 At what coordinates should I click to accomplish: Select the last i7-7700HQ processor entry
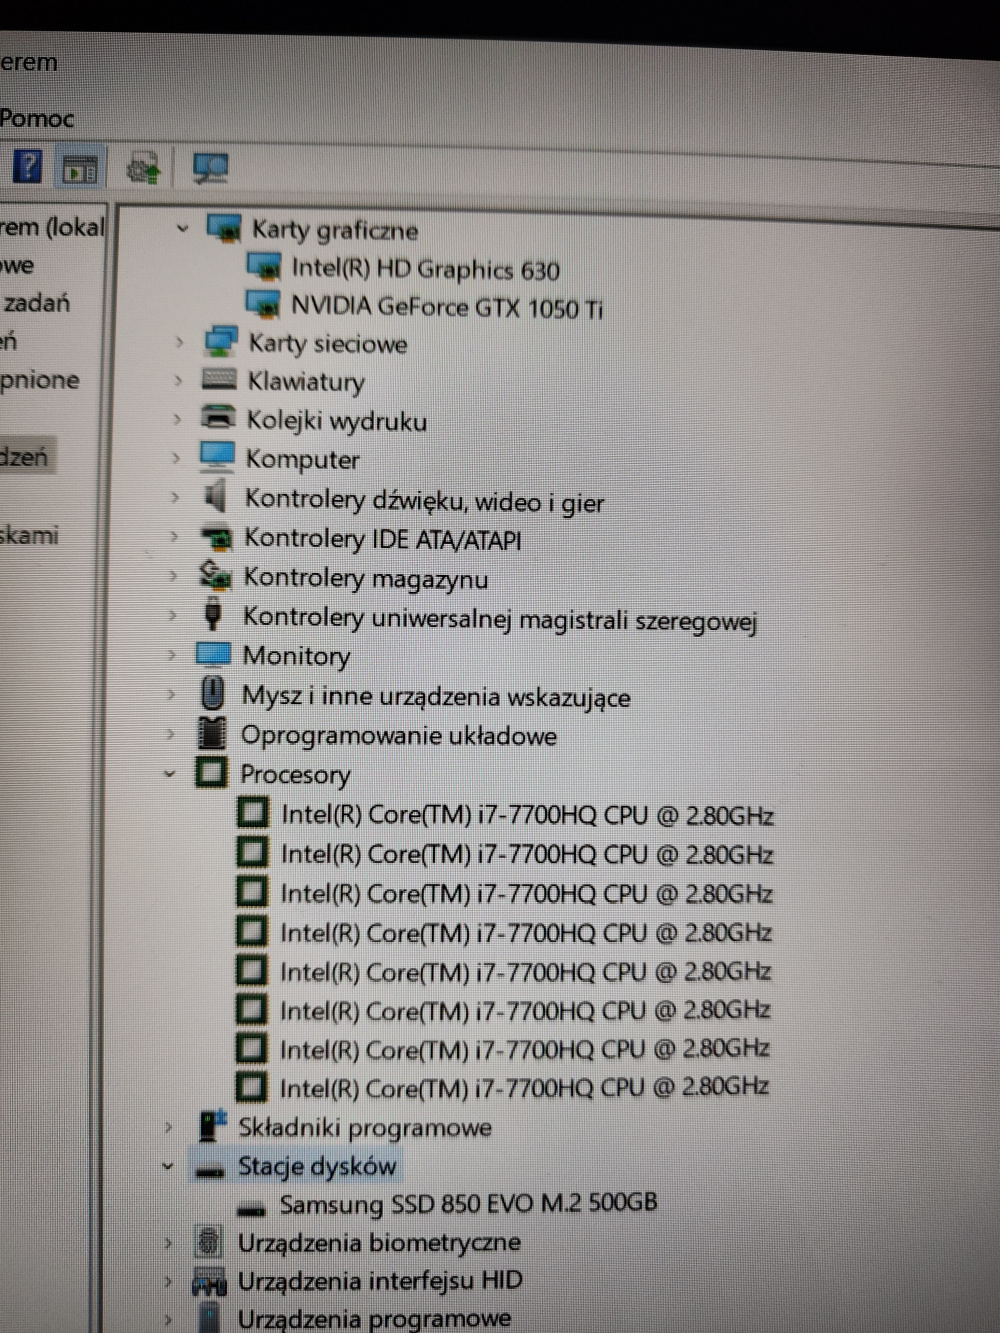click(524, 1087)
